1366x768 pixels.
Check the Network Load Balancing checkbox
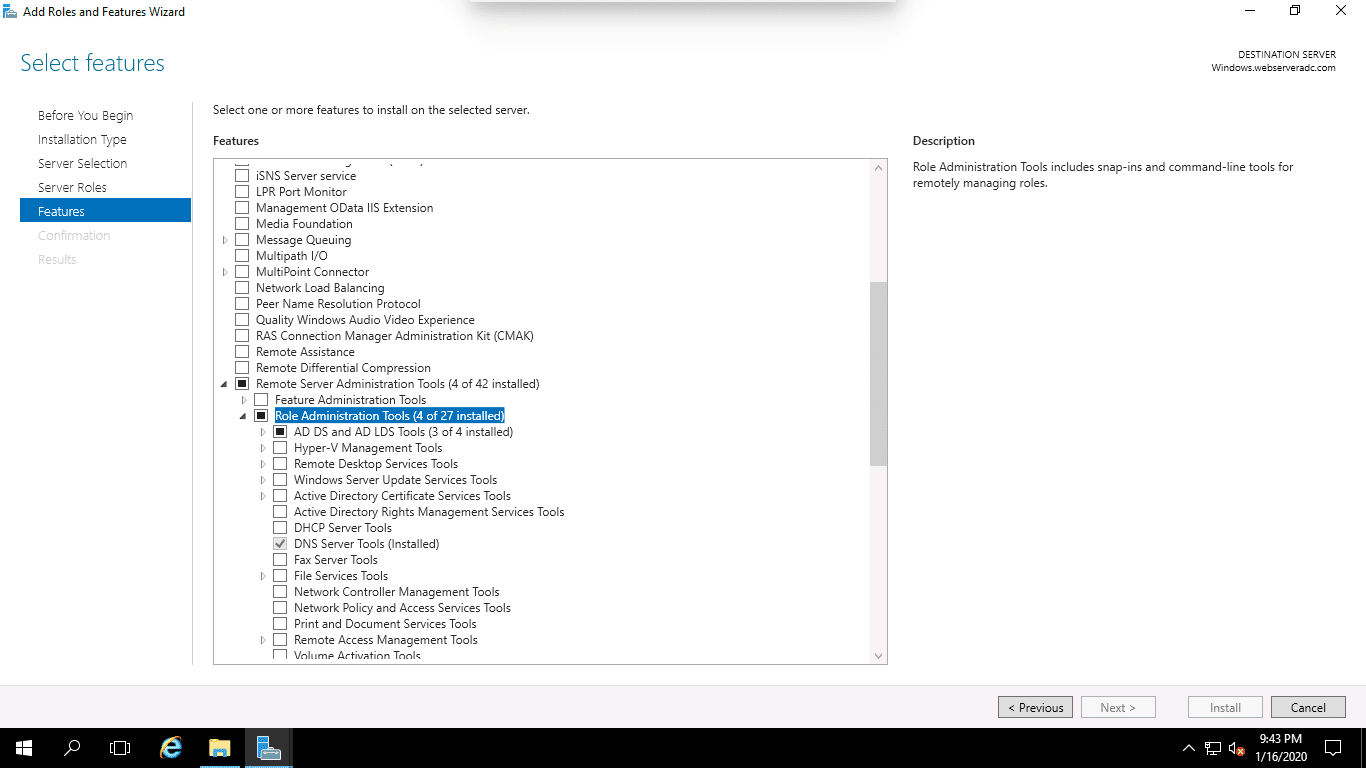point(242,288)
